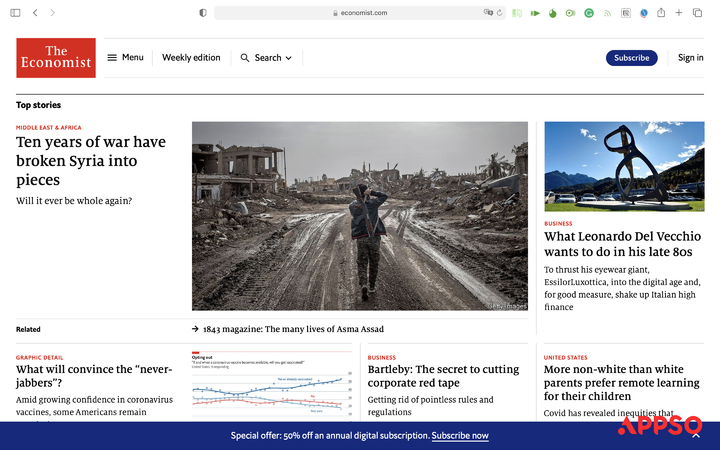Viewport: 720px width, 450px height.
Task: Open the Opting out vaccine chart thumbnail
Action: [272, 384]
